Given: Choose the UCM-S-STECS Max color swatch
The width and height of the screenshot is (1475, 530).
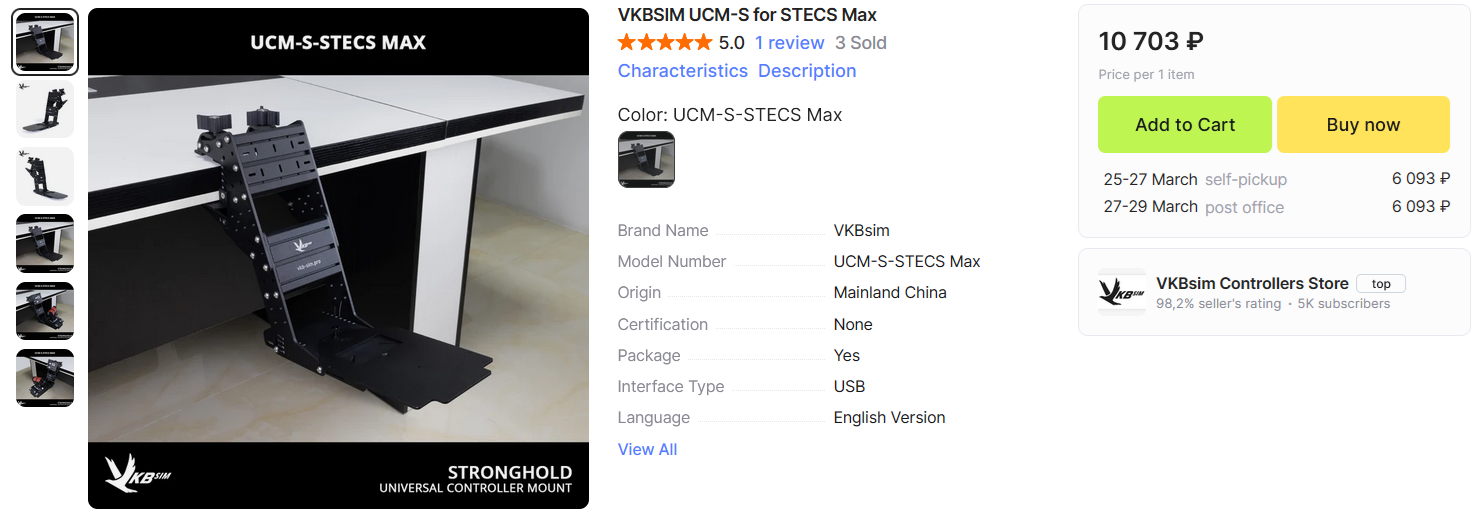Looking at the screenshot, I should pos(646,160).
